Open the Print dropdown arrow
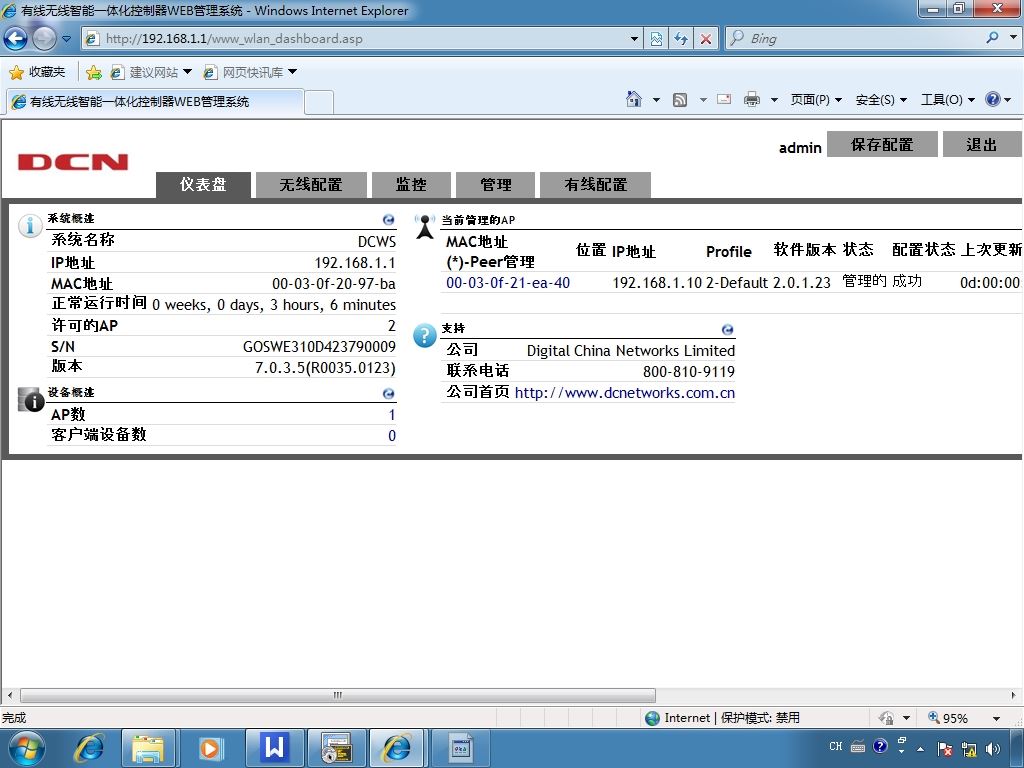Screen dimensions: 1024x768 [x=774, y=100]
